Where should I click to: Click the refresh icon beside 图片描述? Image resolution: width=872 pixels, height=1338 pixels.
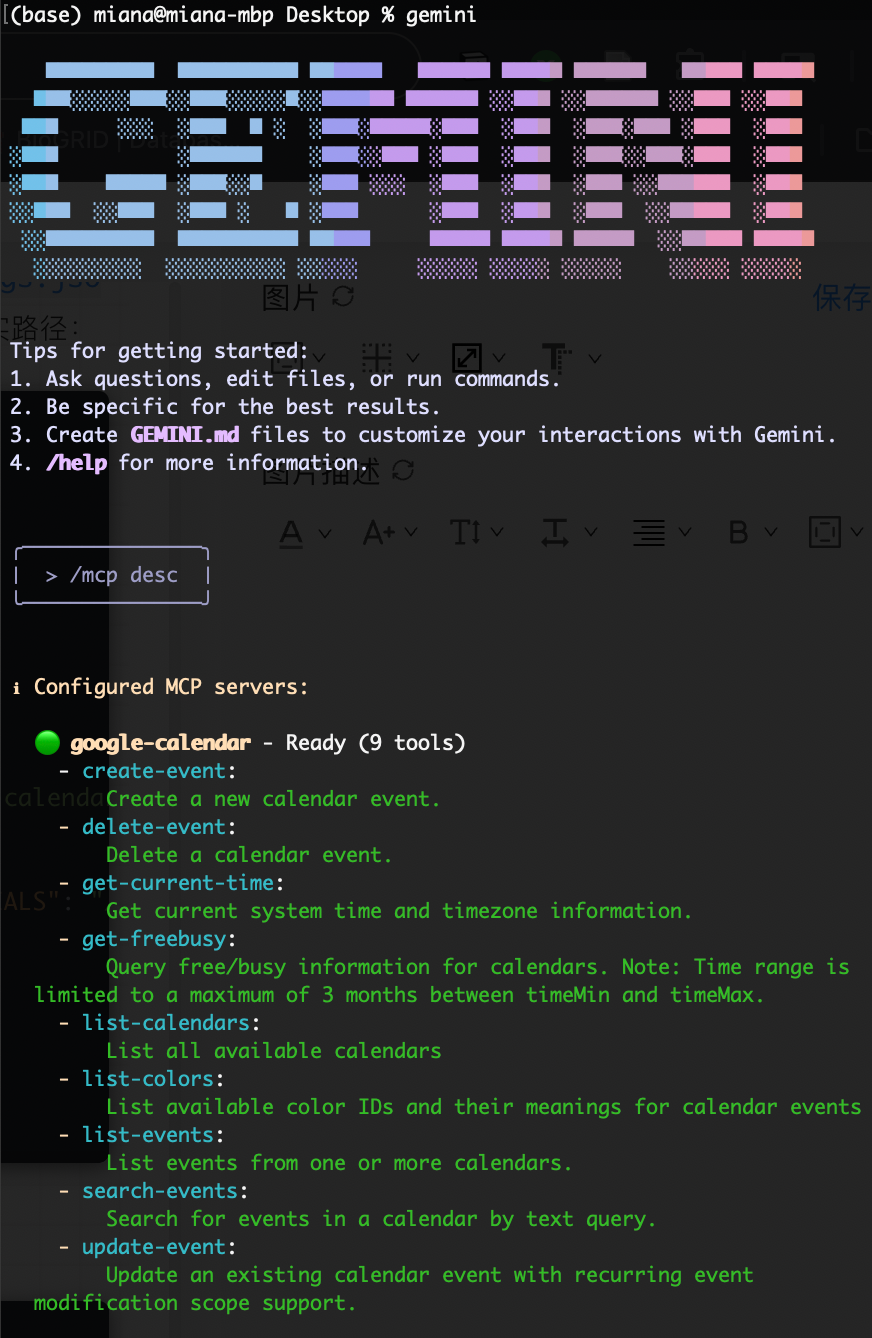tap(403, 470)
